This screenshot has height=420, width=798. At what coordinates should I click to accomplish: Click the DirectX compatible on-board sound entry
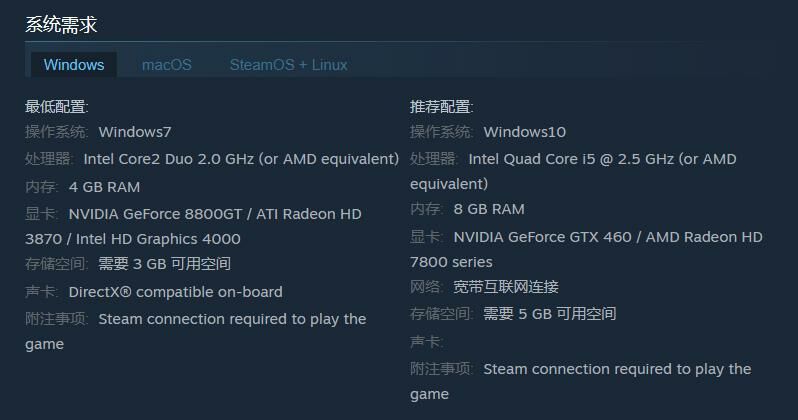(175, 292)
